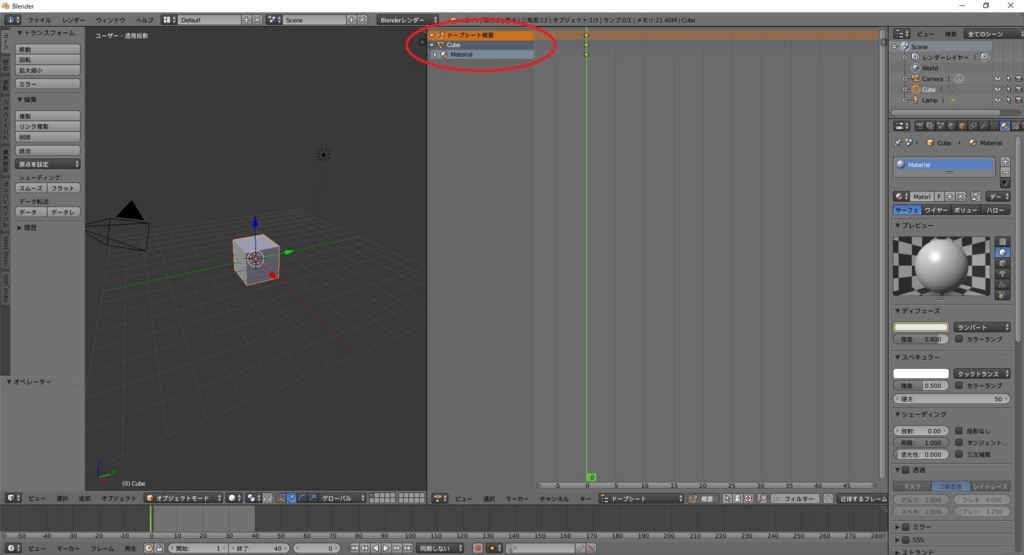Open the レンダー menu

(73, 20)
